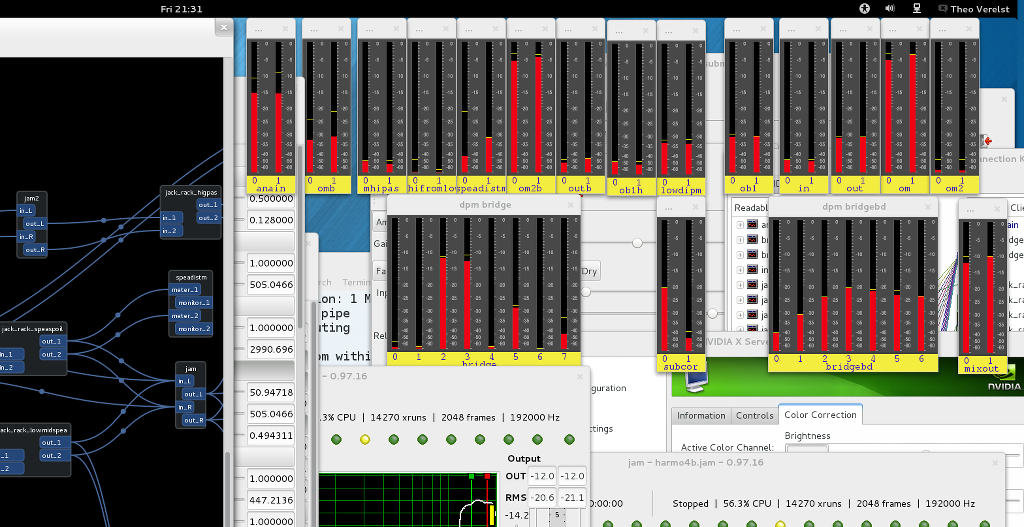Toggle the first green LED indicator
1024x527 pixels.
click(336, 439)
